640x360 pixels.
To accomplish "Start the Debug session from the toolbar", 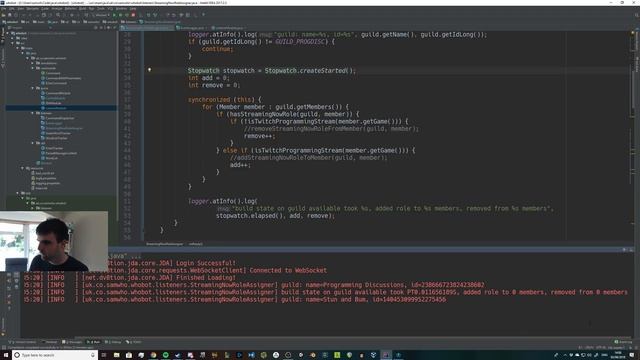I will pyautogui.click(x=120, y=15).
